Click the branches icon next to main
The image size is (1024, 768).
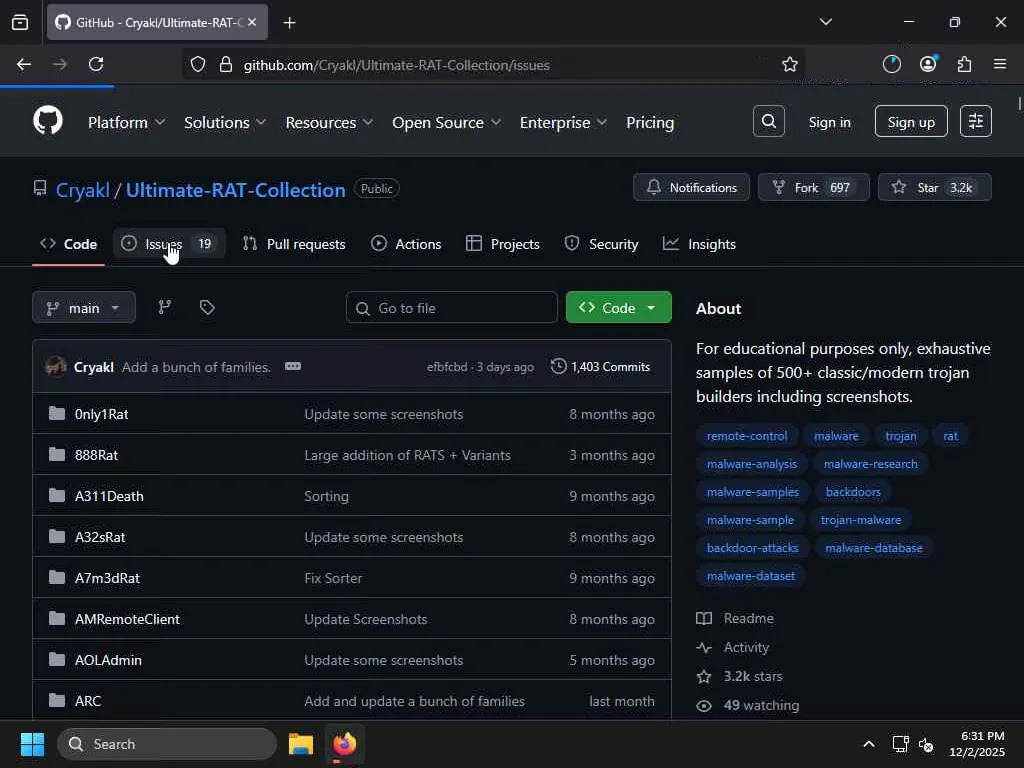point(165,308)
